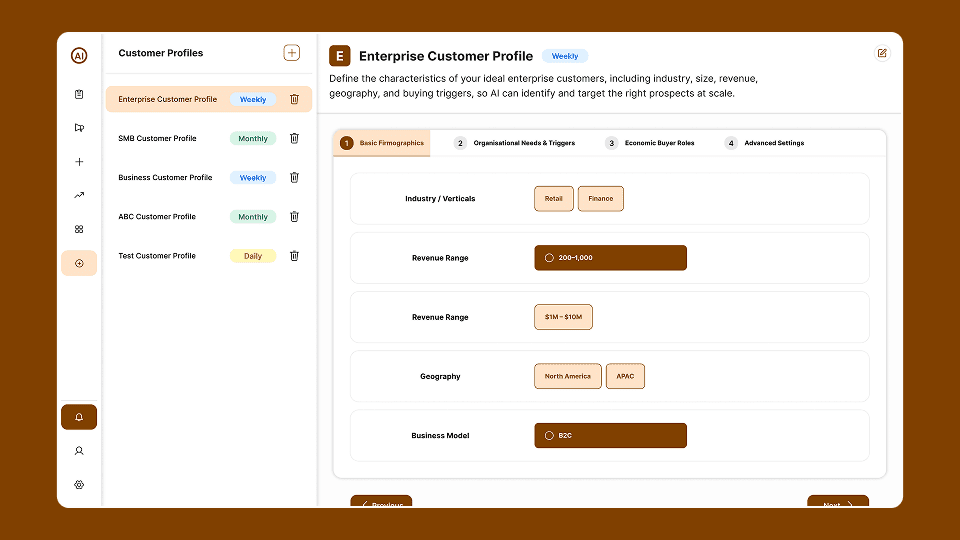
Task: Open the Advanced Settings tab
Action: pos(765,143)
